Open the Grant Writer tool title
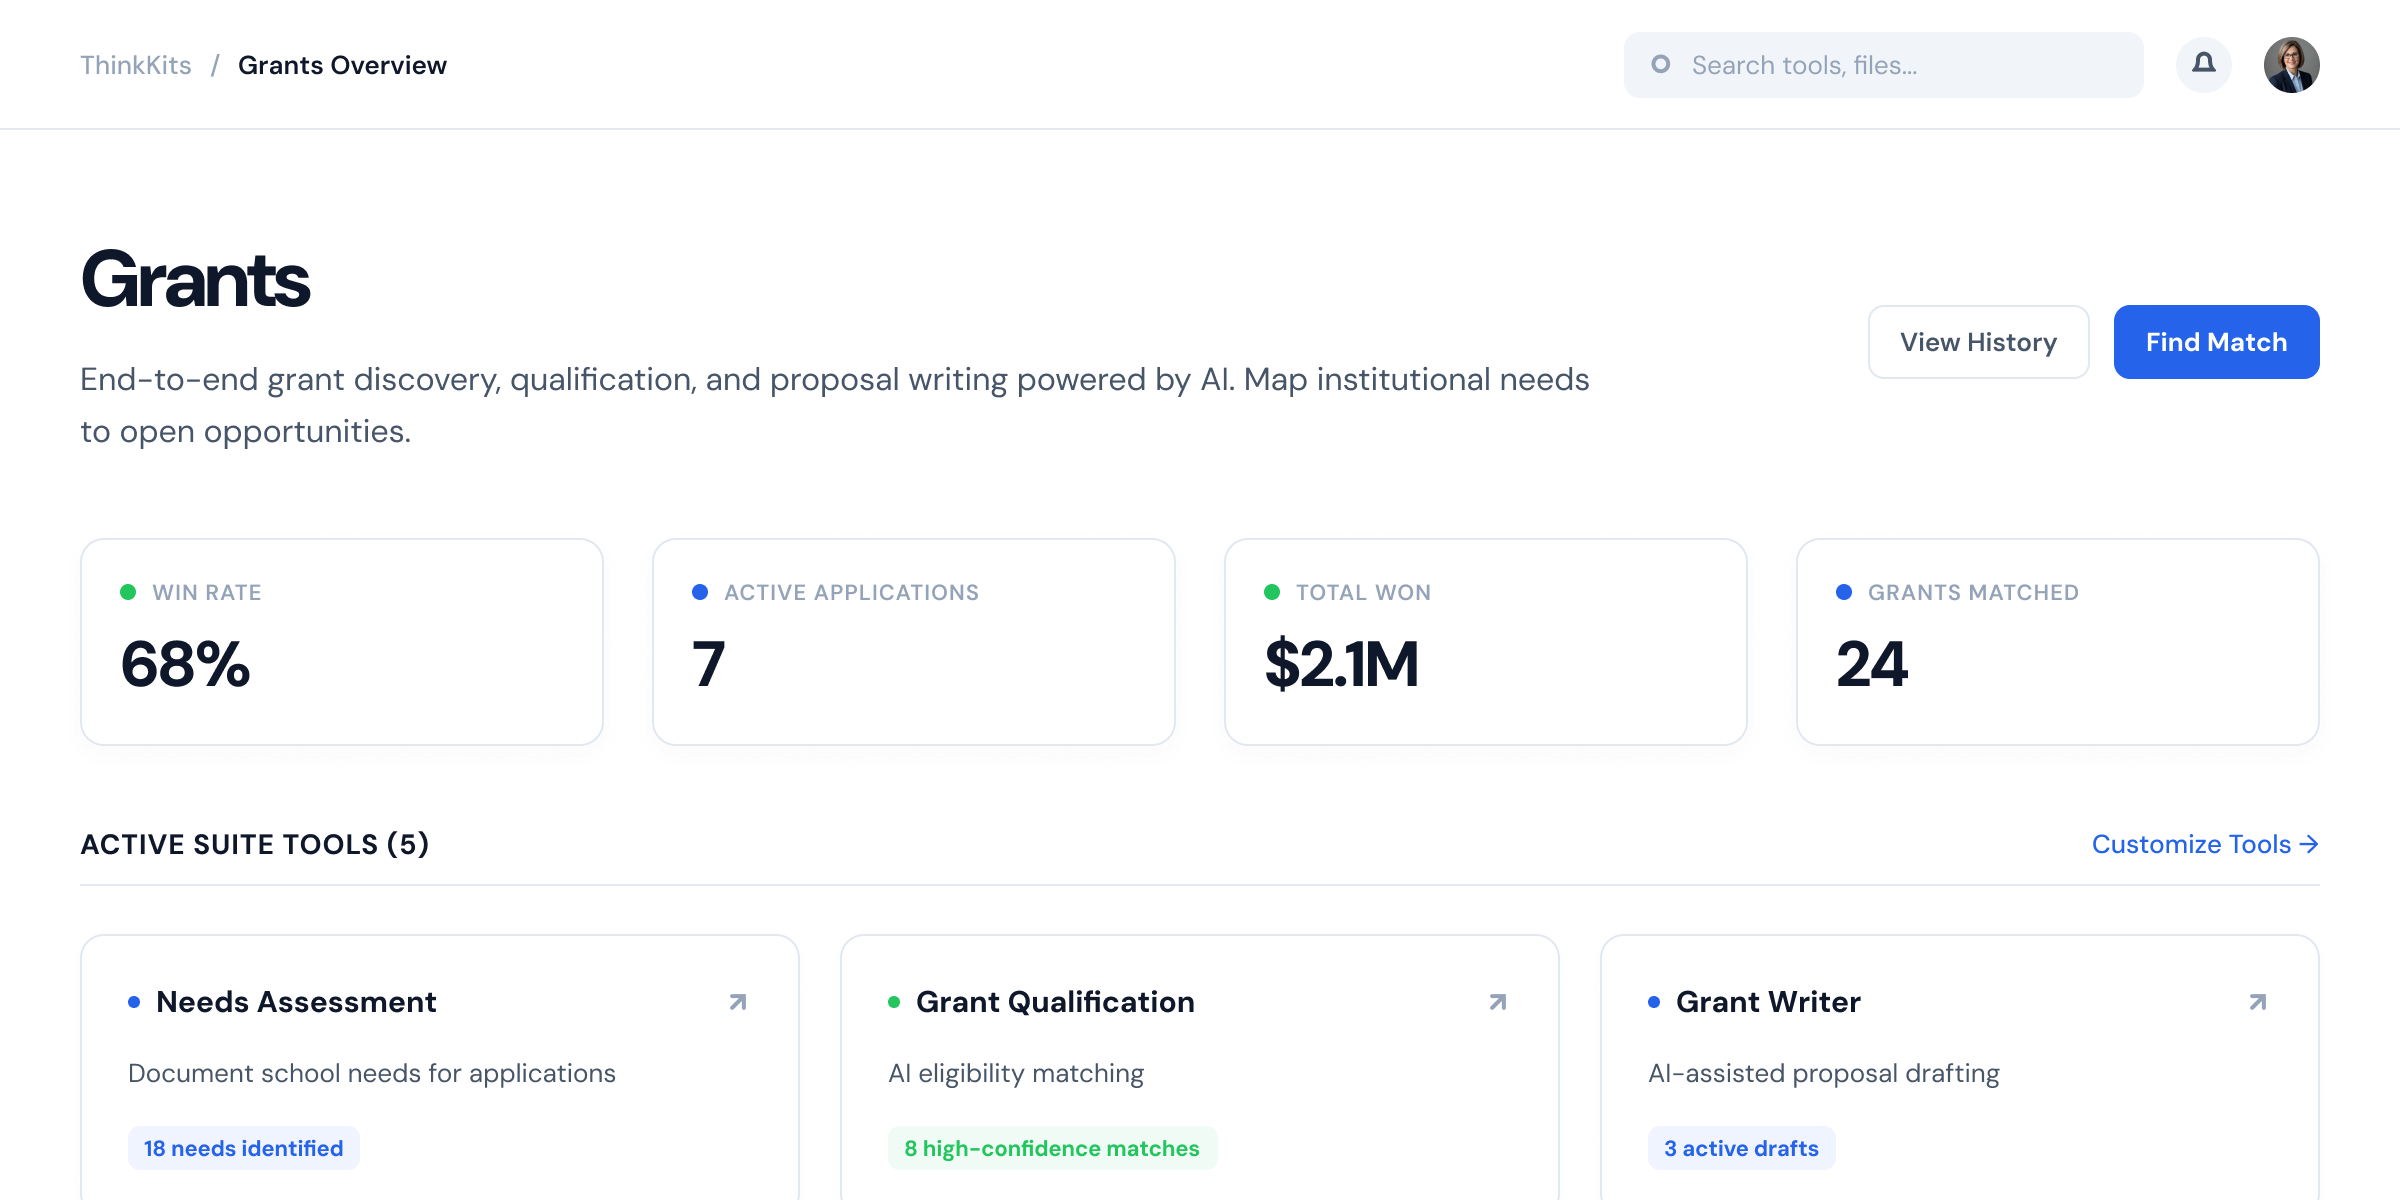2400x1200 pixels. [x=1768, y=1002]
